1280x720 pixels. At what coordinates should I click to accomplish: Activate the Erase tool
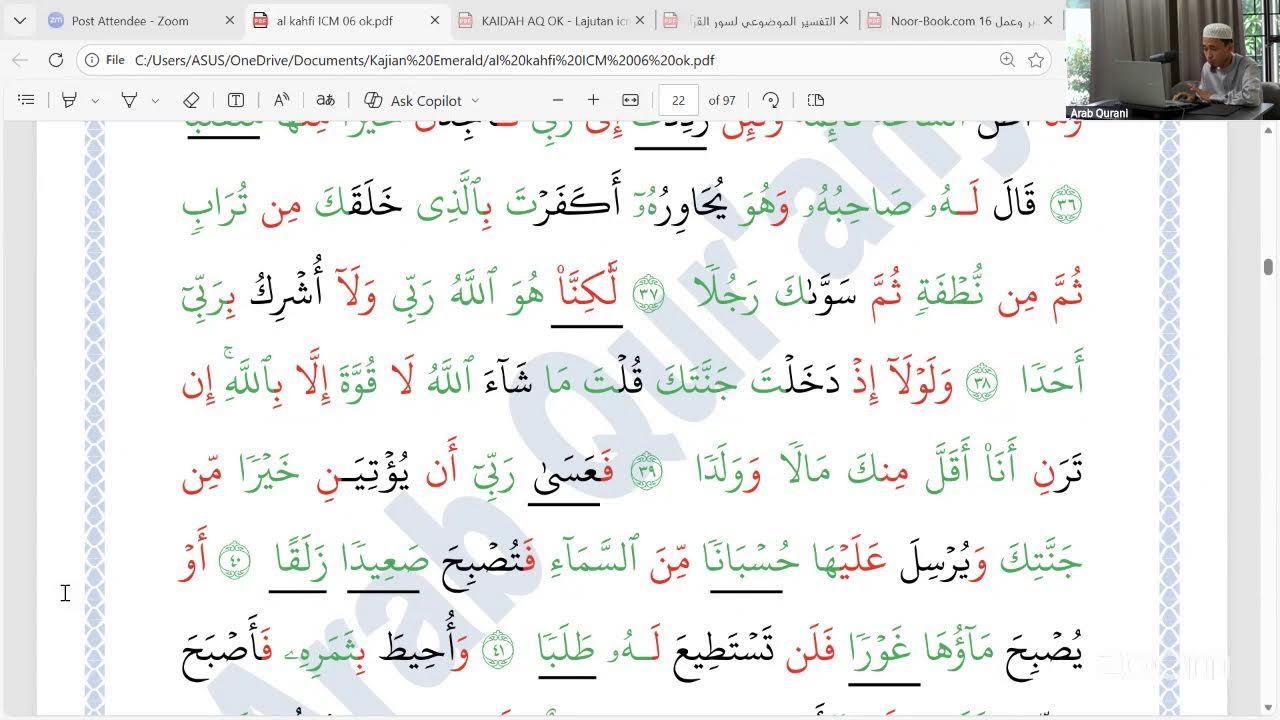pos(191,100)
